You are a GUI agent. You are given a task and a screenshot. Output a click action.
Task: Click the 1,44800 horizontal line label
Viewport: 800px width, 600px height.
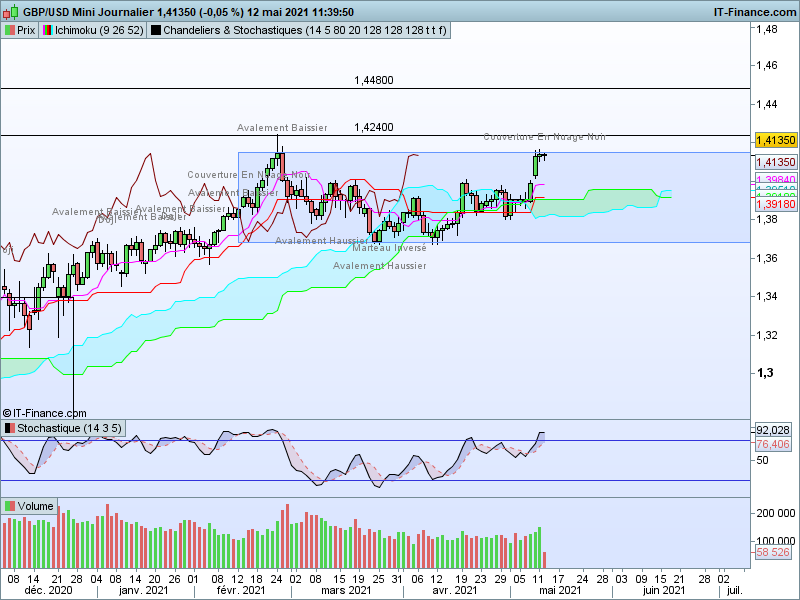373,80
